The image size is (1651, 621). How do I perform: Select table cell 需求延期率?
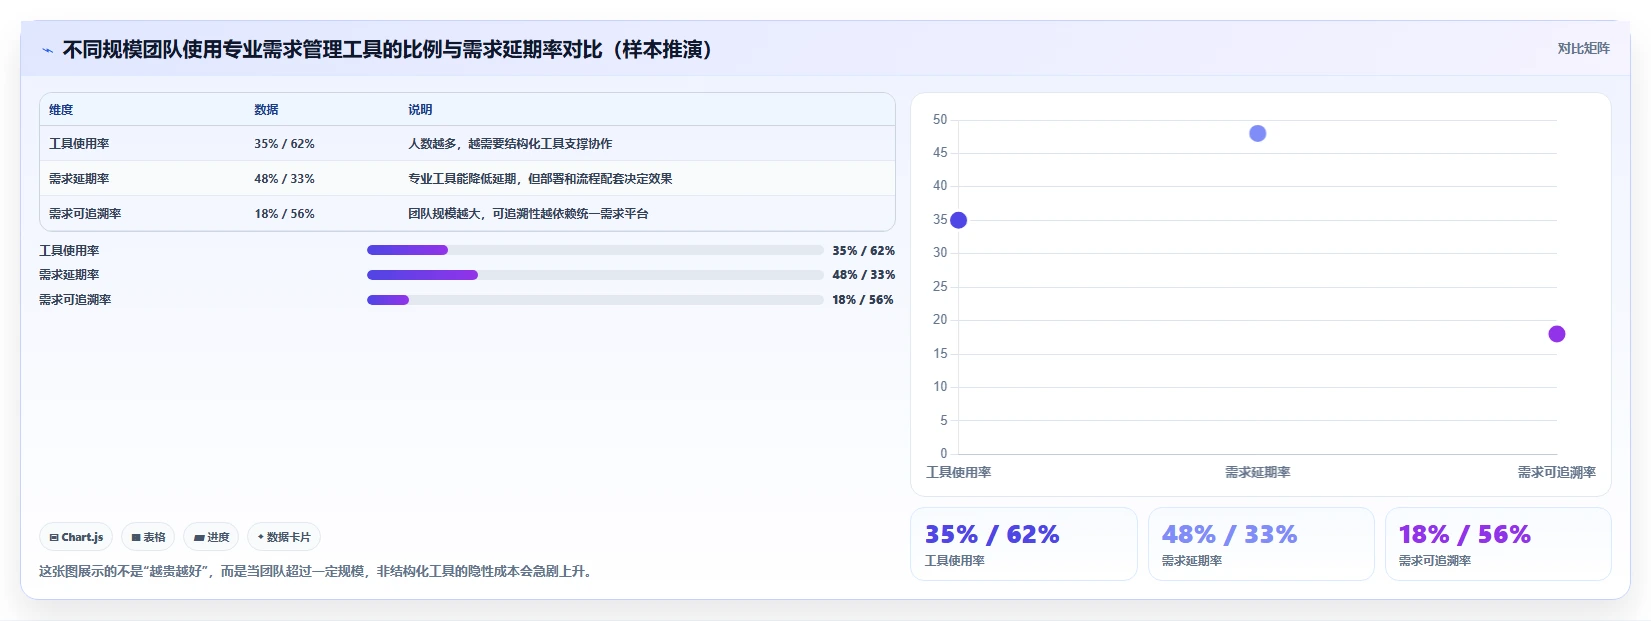(79, 179)
